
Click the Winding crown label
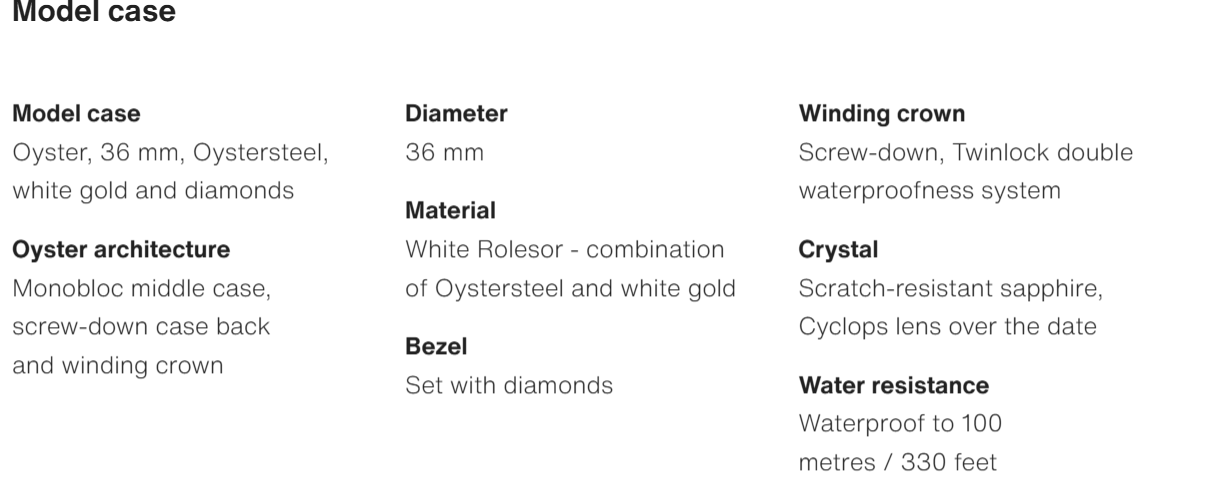882,114
